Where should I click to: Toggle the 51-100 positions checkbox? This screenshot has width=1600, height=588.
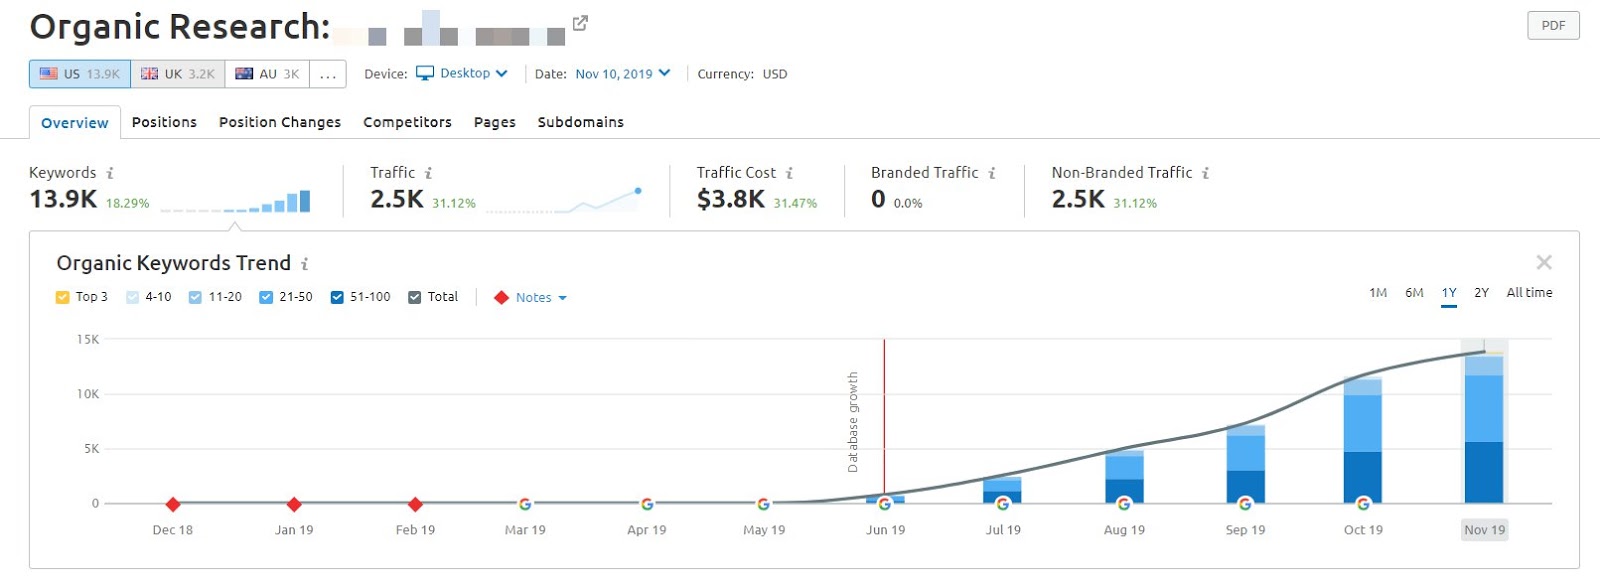tap(337, 297)
